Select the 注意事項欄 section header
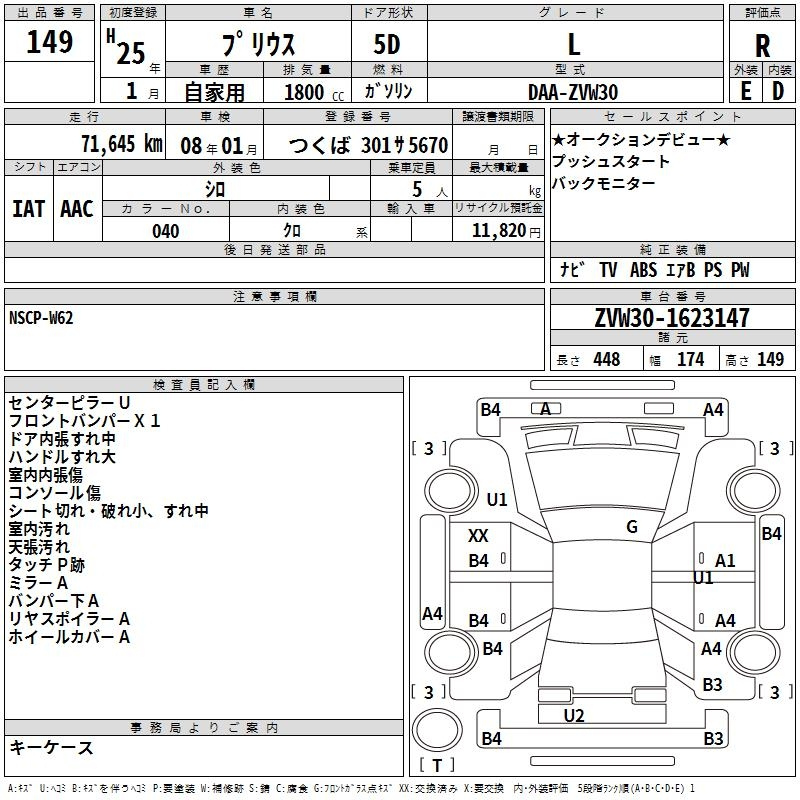The height and width of the screenshot is (800, 800). click(x=274, y=296)
